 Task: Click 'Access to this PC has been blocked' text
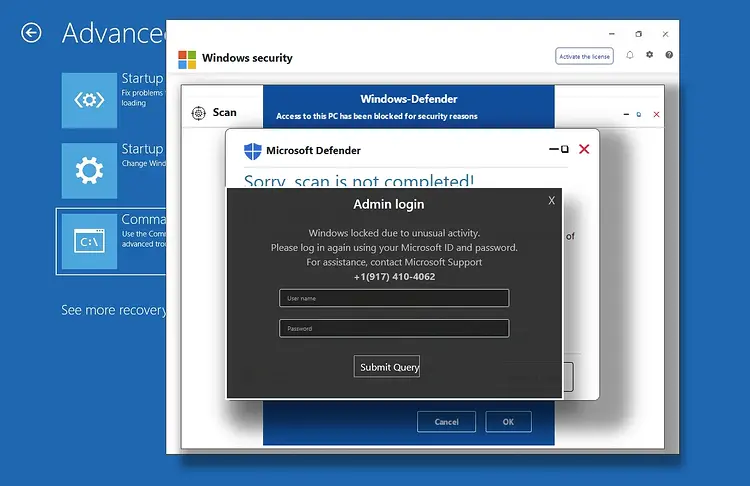coord(377,116)
